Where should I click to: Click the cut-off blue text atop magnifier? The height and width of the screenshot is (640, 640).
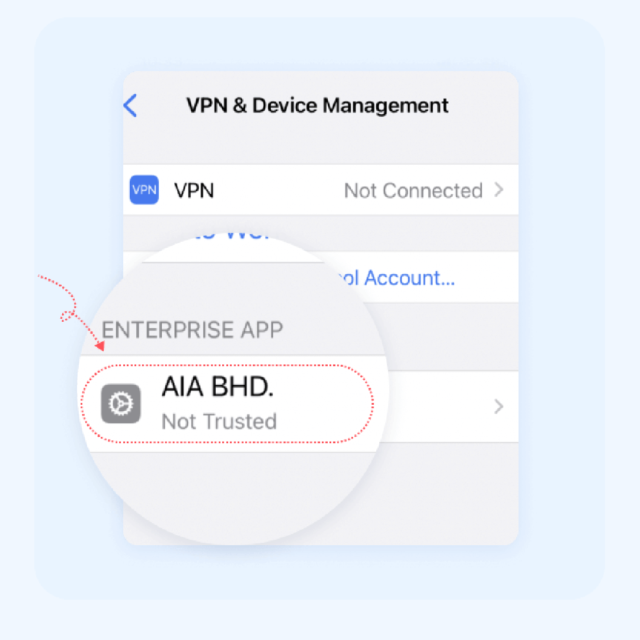(231, 235)
